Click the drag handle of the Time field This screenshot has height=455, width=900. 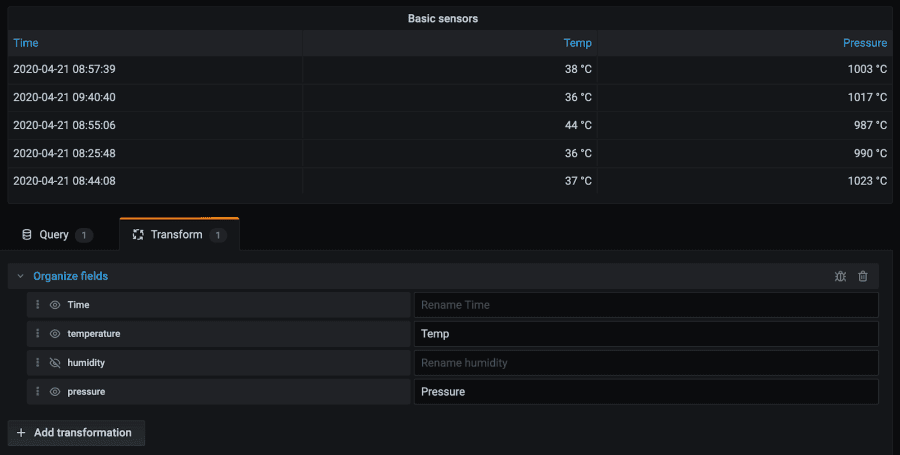pos(38,305)
